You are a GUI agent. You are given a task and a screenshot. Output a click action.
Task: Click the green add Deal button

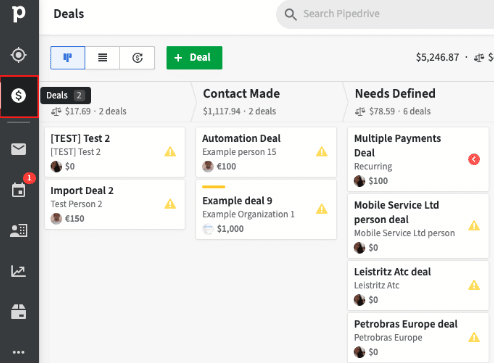(x=194, y=58)
